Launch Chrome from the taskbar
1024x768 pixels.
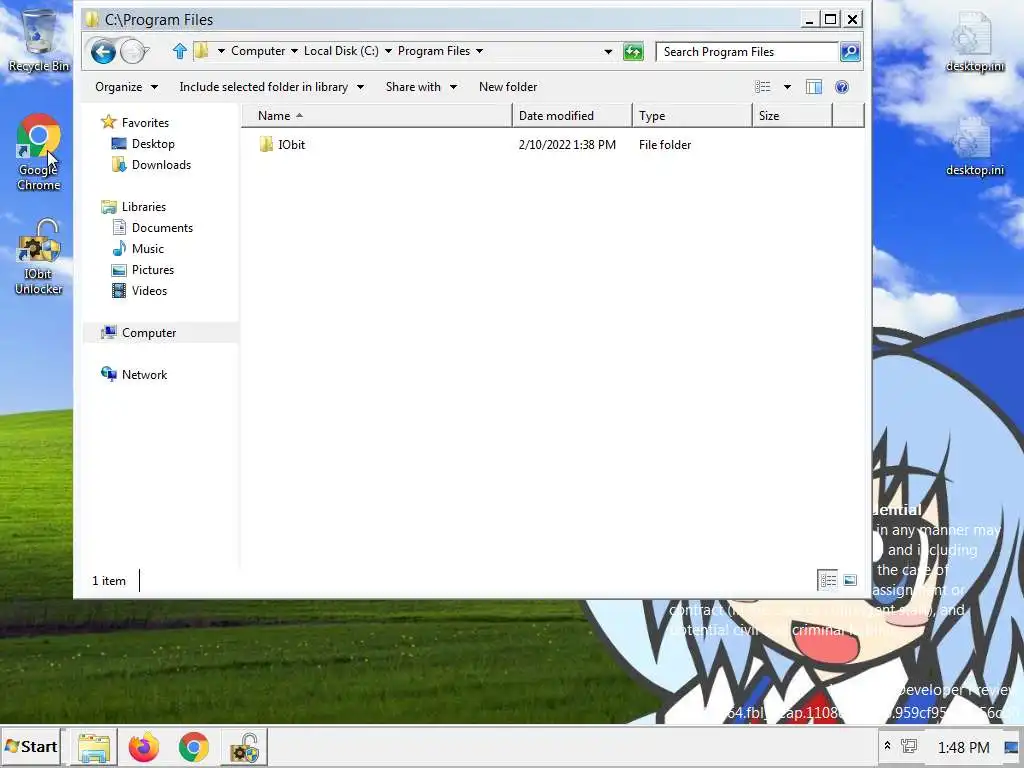coord(193,748)
